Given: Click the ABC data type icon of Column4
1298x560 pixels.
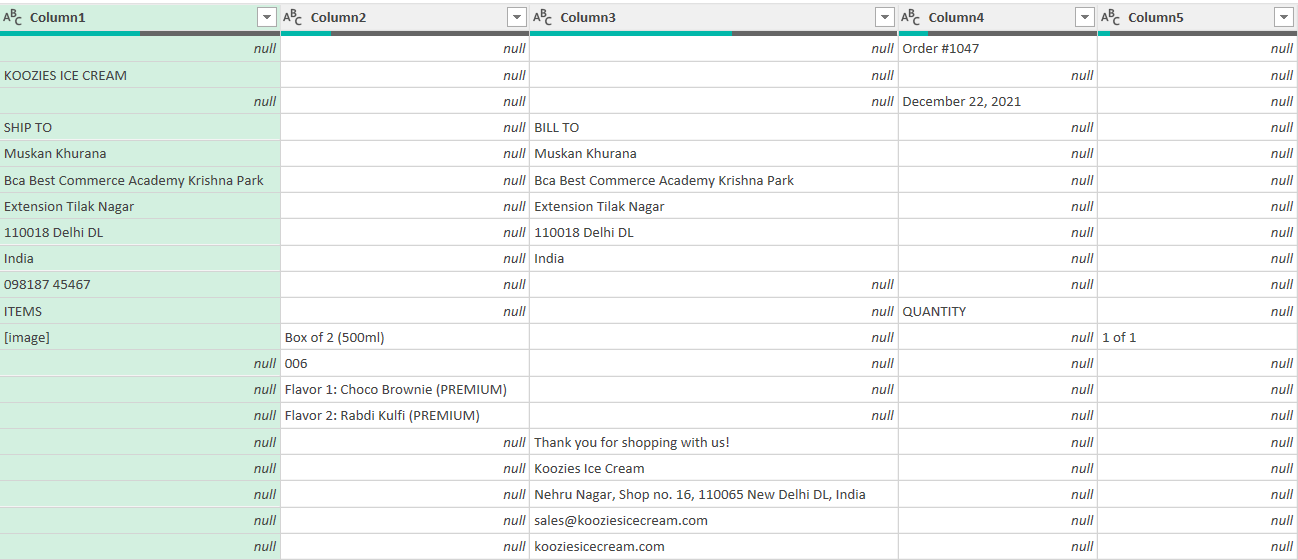Looking at the screenshot, I should (911, 17).
